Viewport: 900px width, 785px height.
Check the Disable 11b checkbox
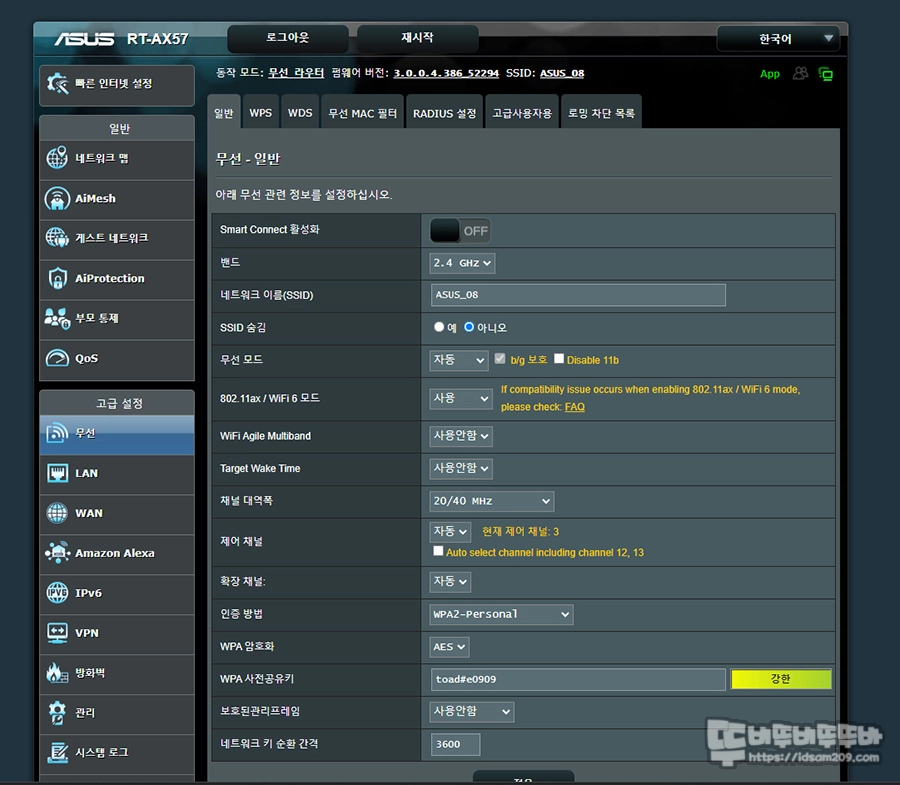[559, 359]
